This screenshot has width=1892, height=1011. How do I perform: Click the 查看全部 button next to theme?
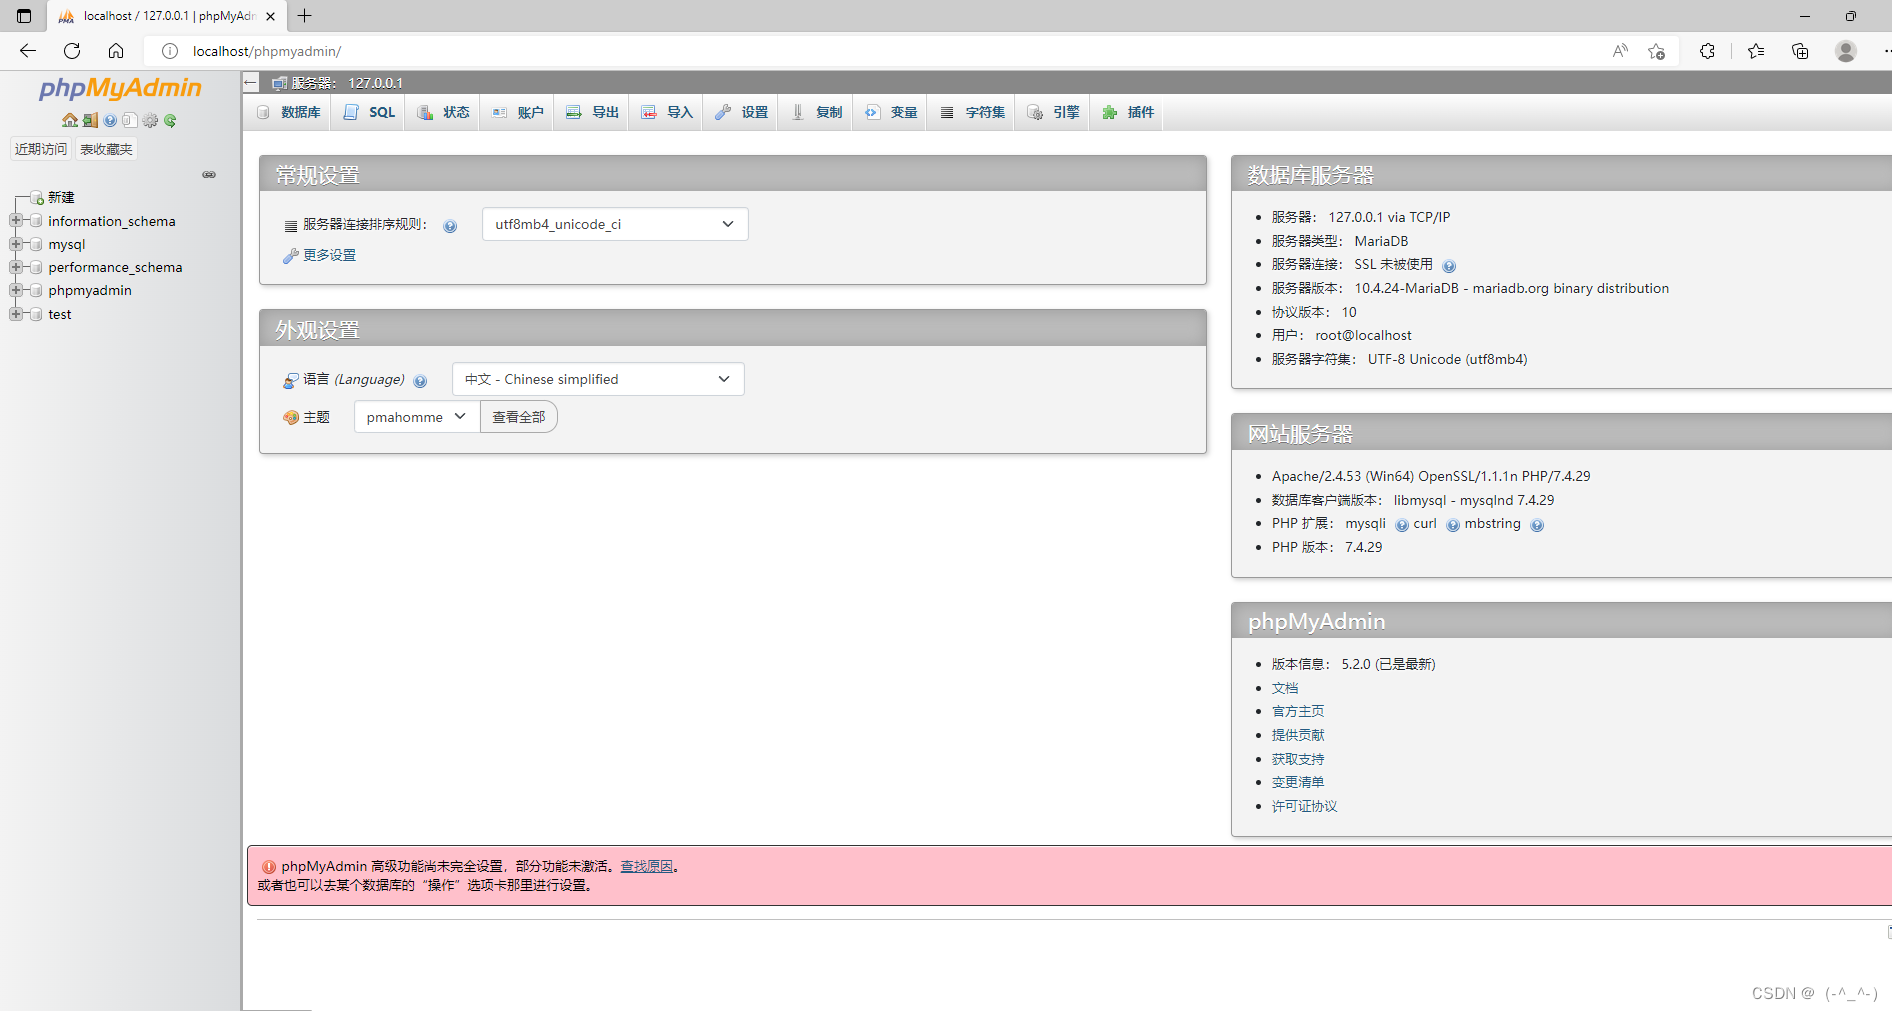(x=518, y=417)
